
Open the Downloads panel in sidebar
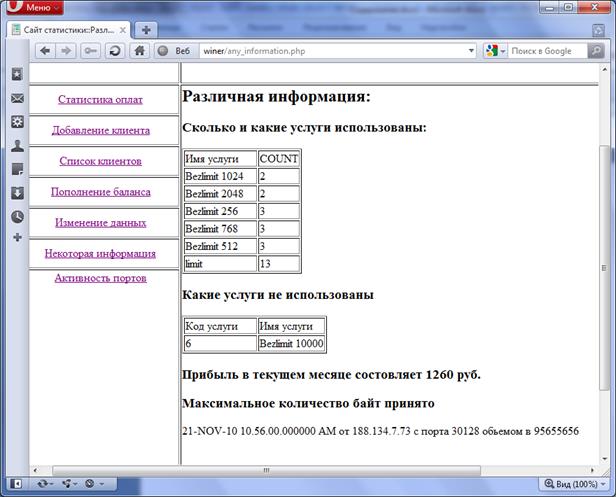(x=17, y=193)
